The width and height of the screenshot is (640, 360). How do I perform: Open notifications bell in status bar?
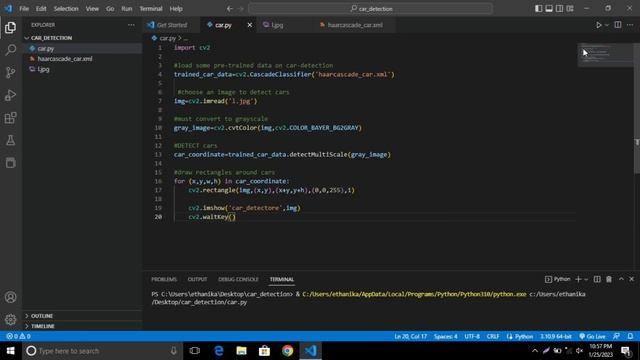(x=631, y=336)
